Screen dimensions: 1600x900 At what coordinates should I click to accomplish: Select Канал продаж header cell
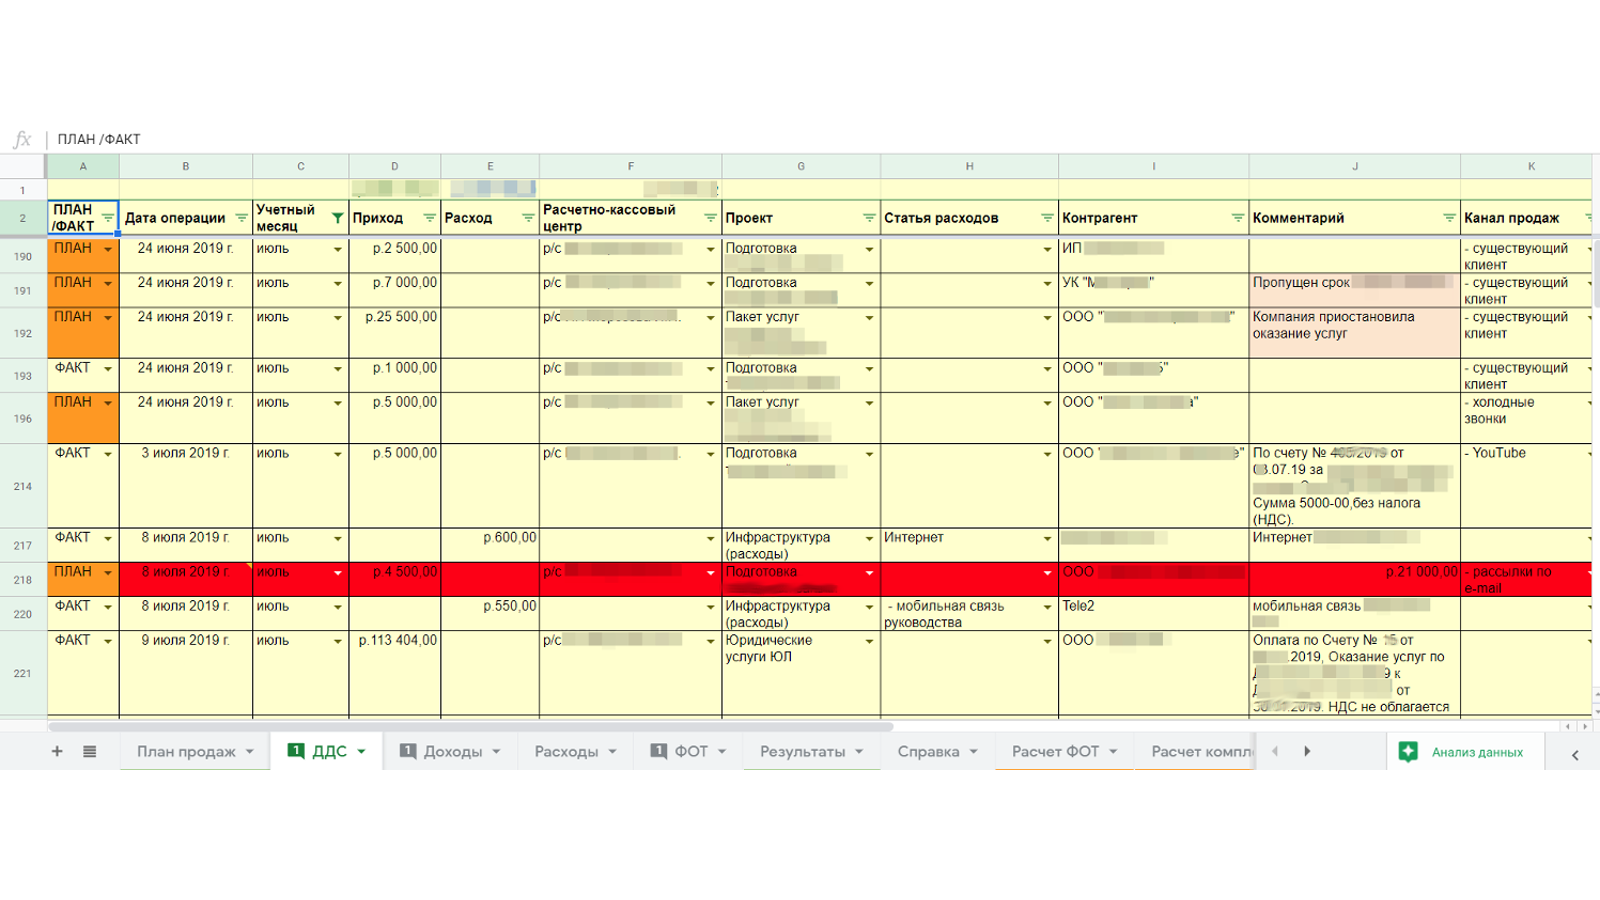pyautogui.click(x=1526, y=218)
